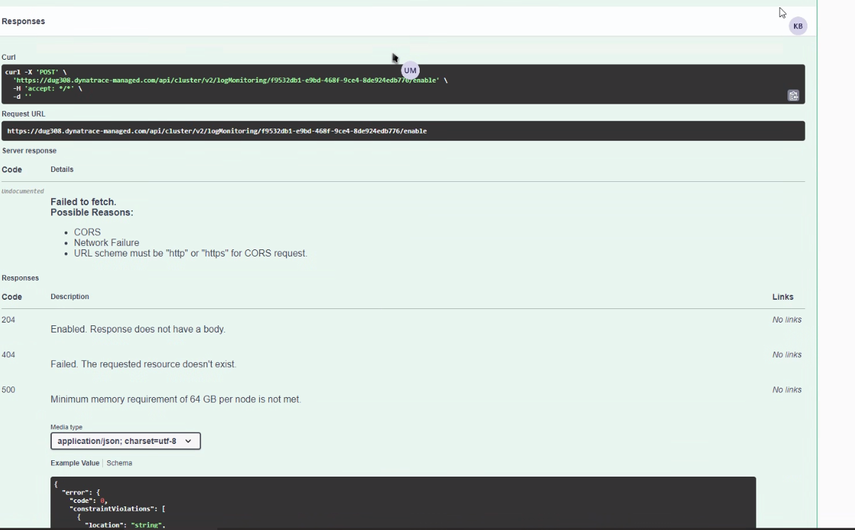Click the UM user avatar badge
The width and height of the screenshot is (855, 530).
click(x=410, y=71)
